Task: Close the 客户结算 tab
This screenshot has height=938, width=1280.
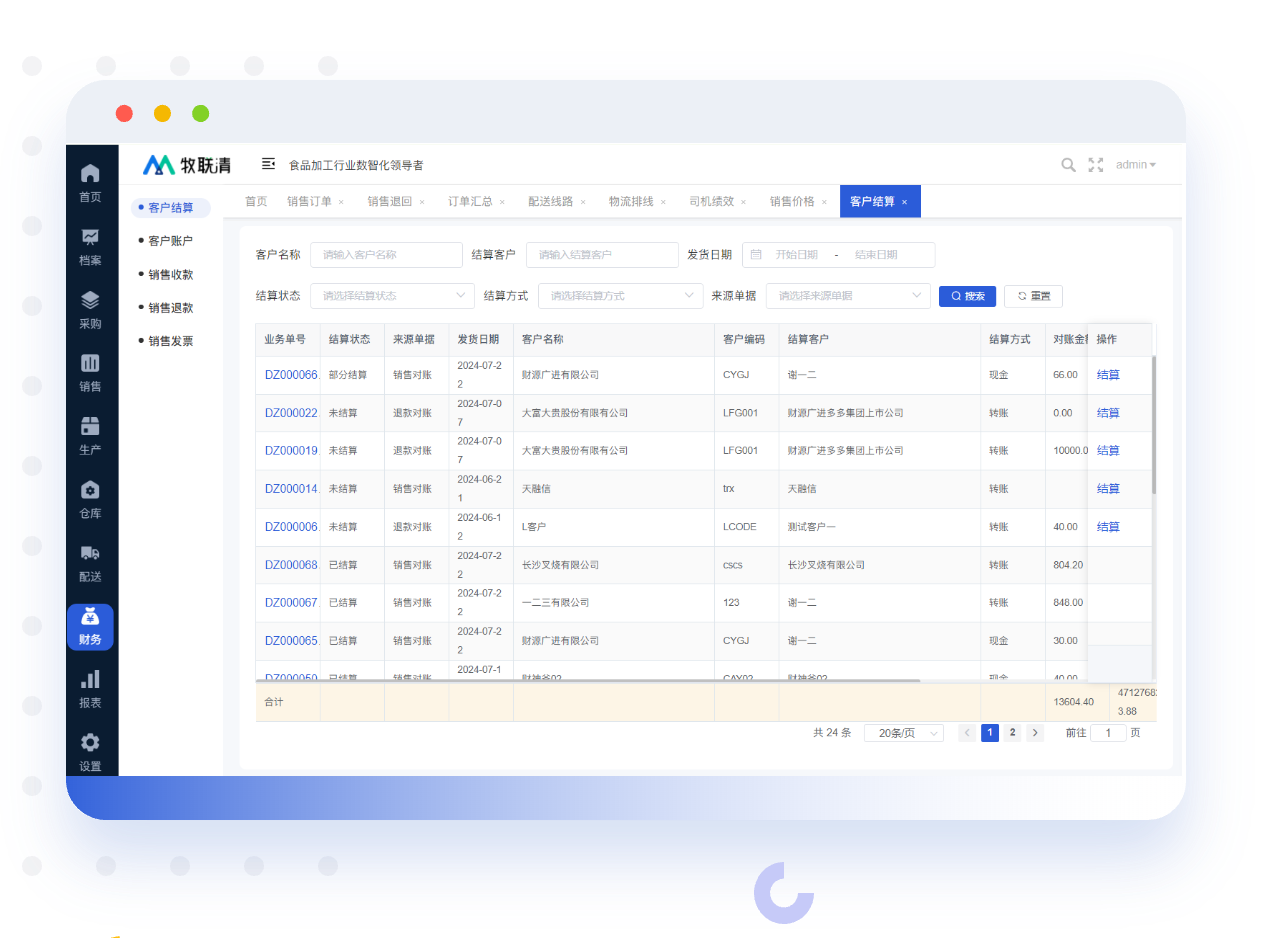Action: pos(904,202)
